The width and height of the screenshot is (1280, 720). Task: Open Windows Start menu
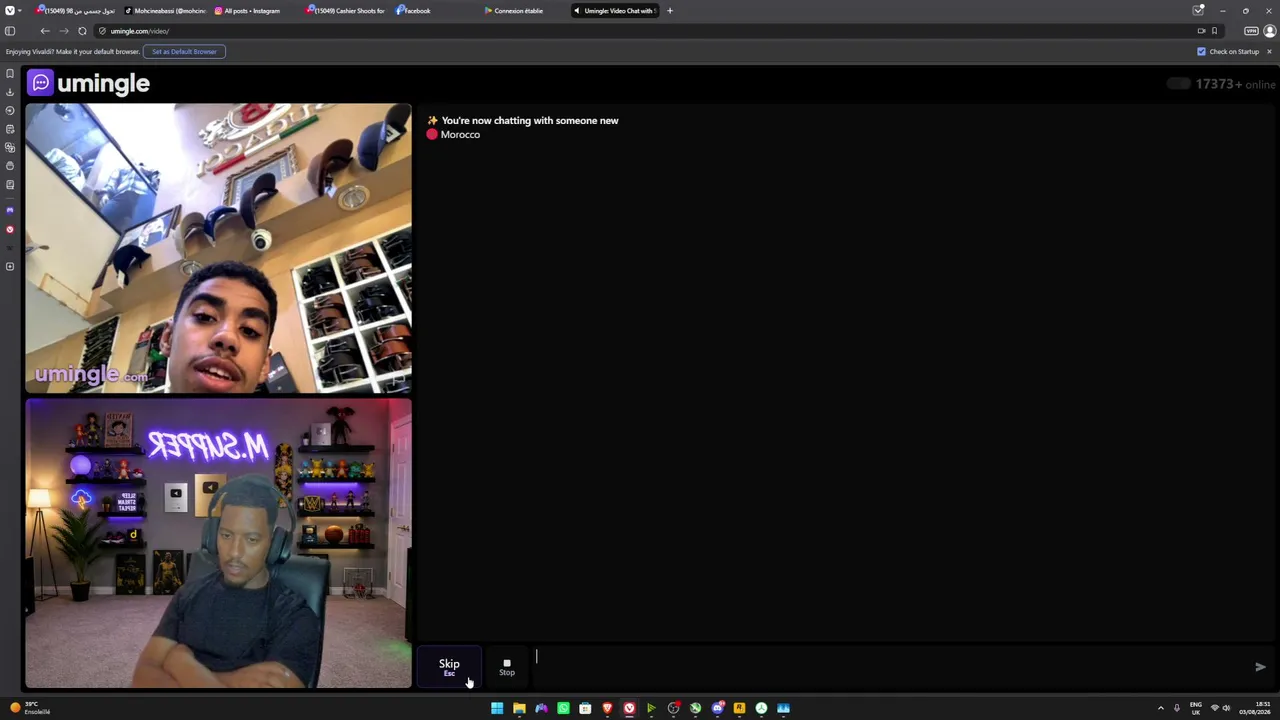tap(497, 708)
